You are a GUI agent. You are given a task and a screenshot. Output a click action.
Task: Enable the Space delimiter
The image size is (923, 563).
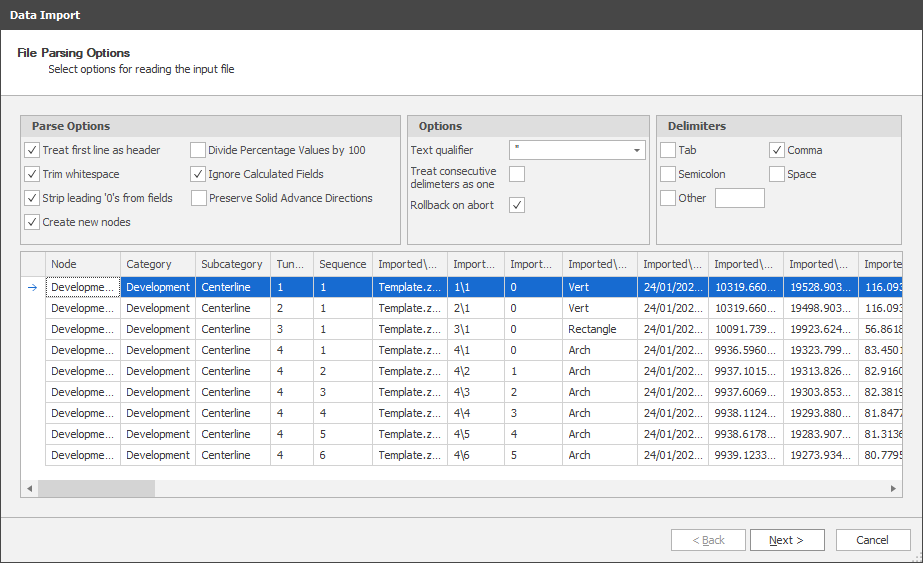(777, 174)
